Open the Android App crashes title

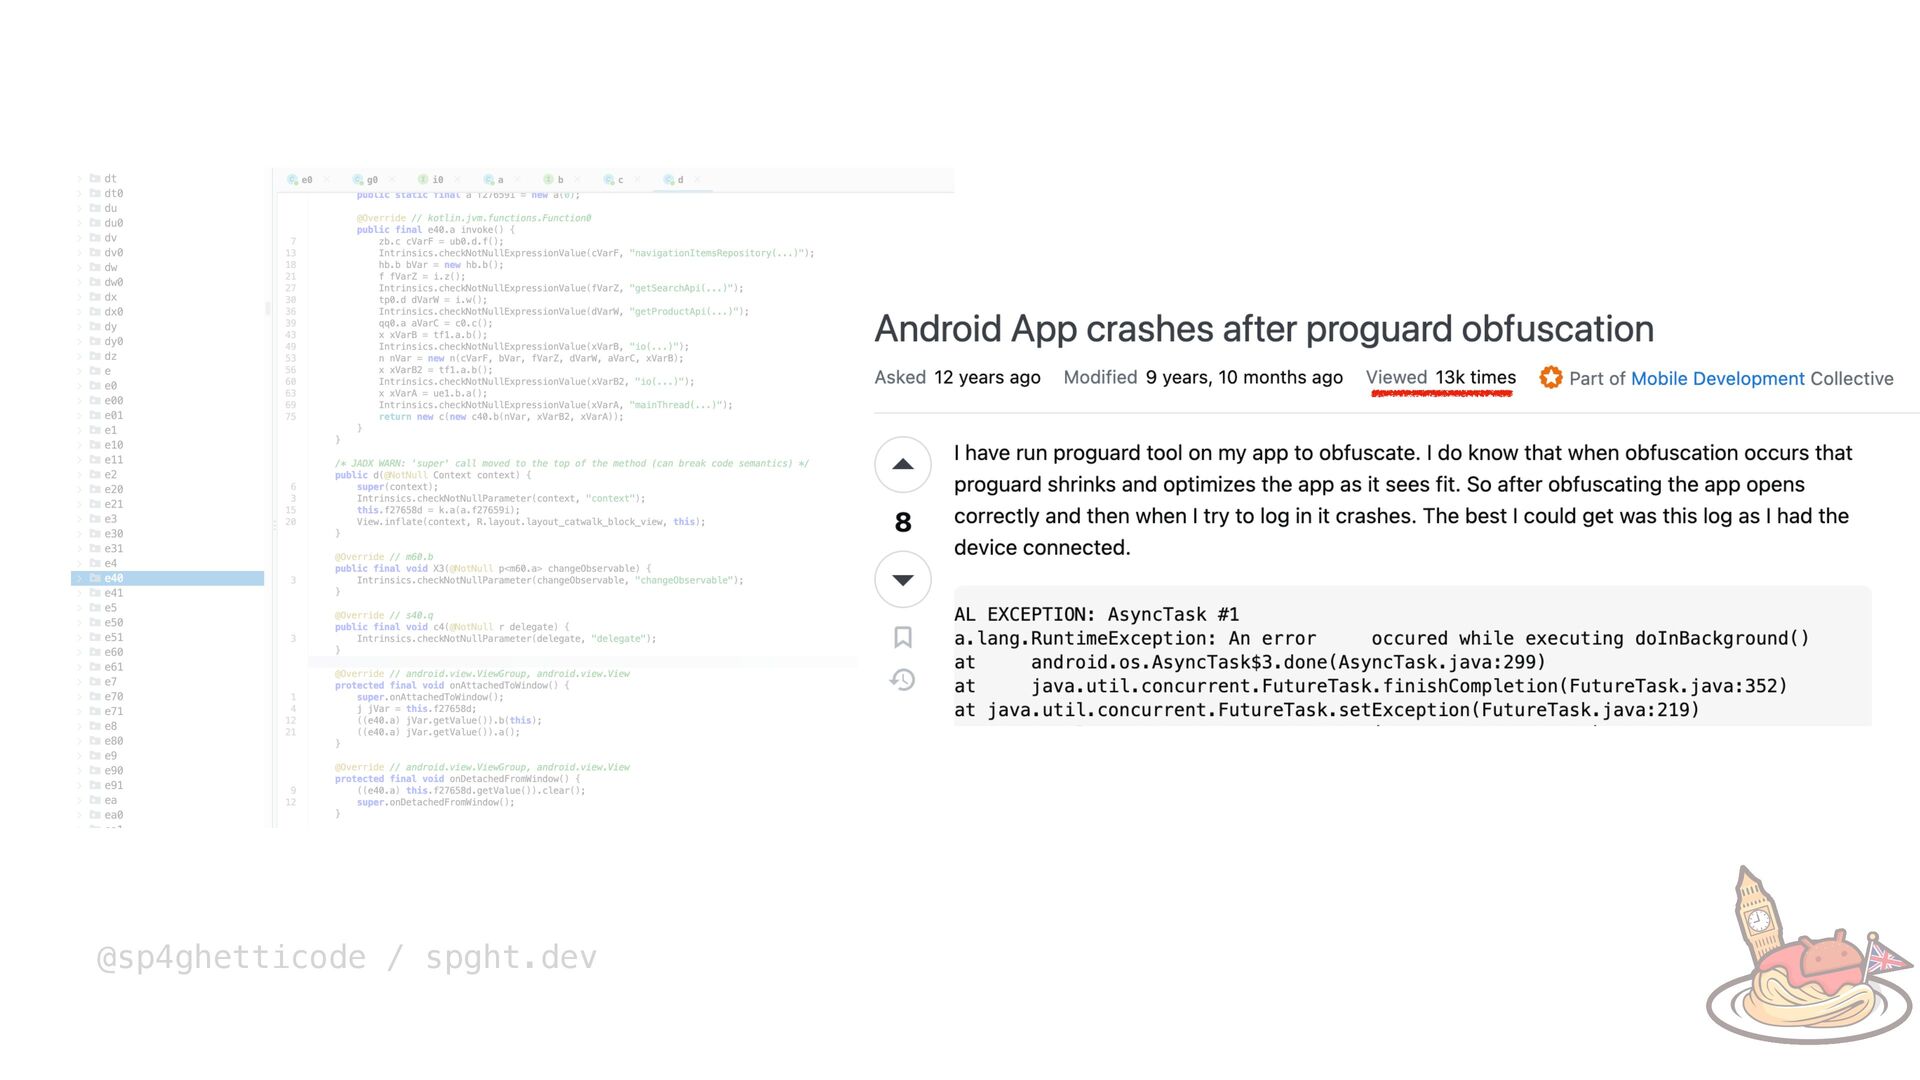tap(1263, 329)
